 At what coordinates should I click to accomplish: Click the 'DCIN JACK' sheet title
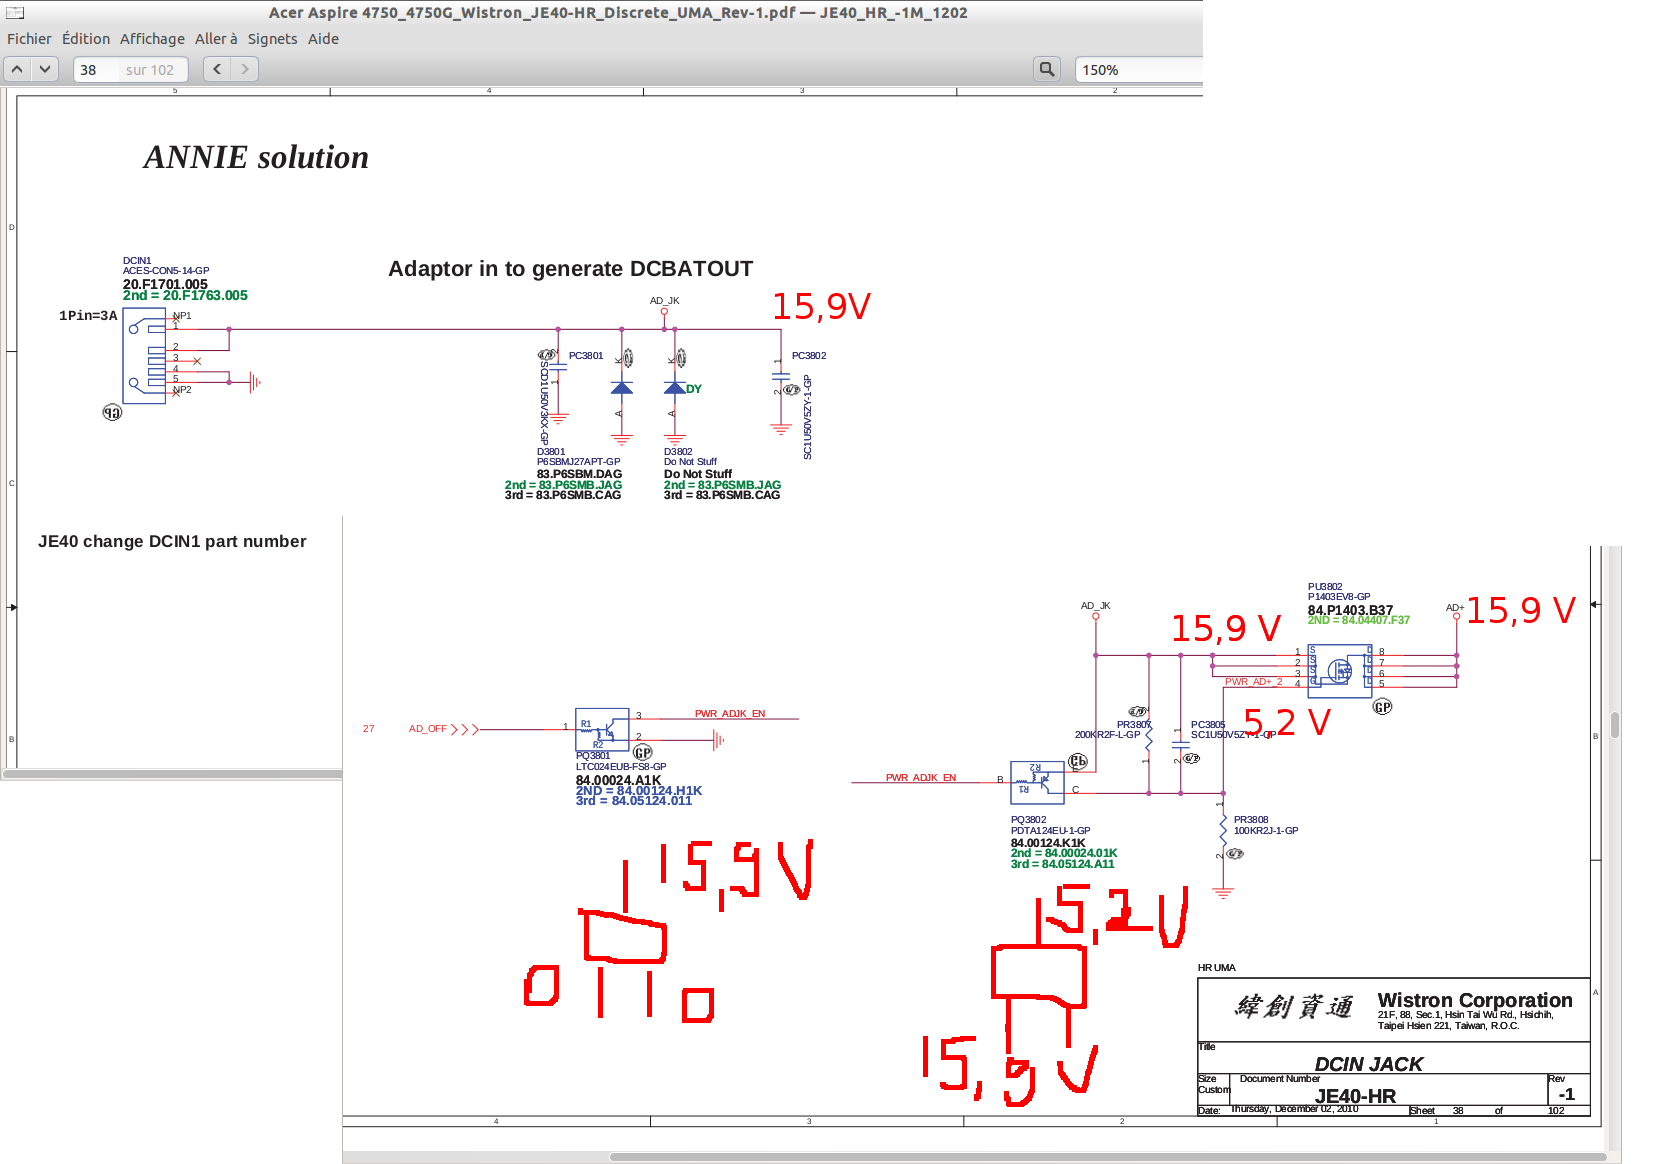coord(1368,1064)
